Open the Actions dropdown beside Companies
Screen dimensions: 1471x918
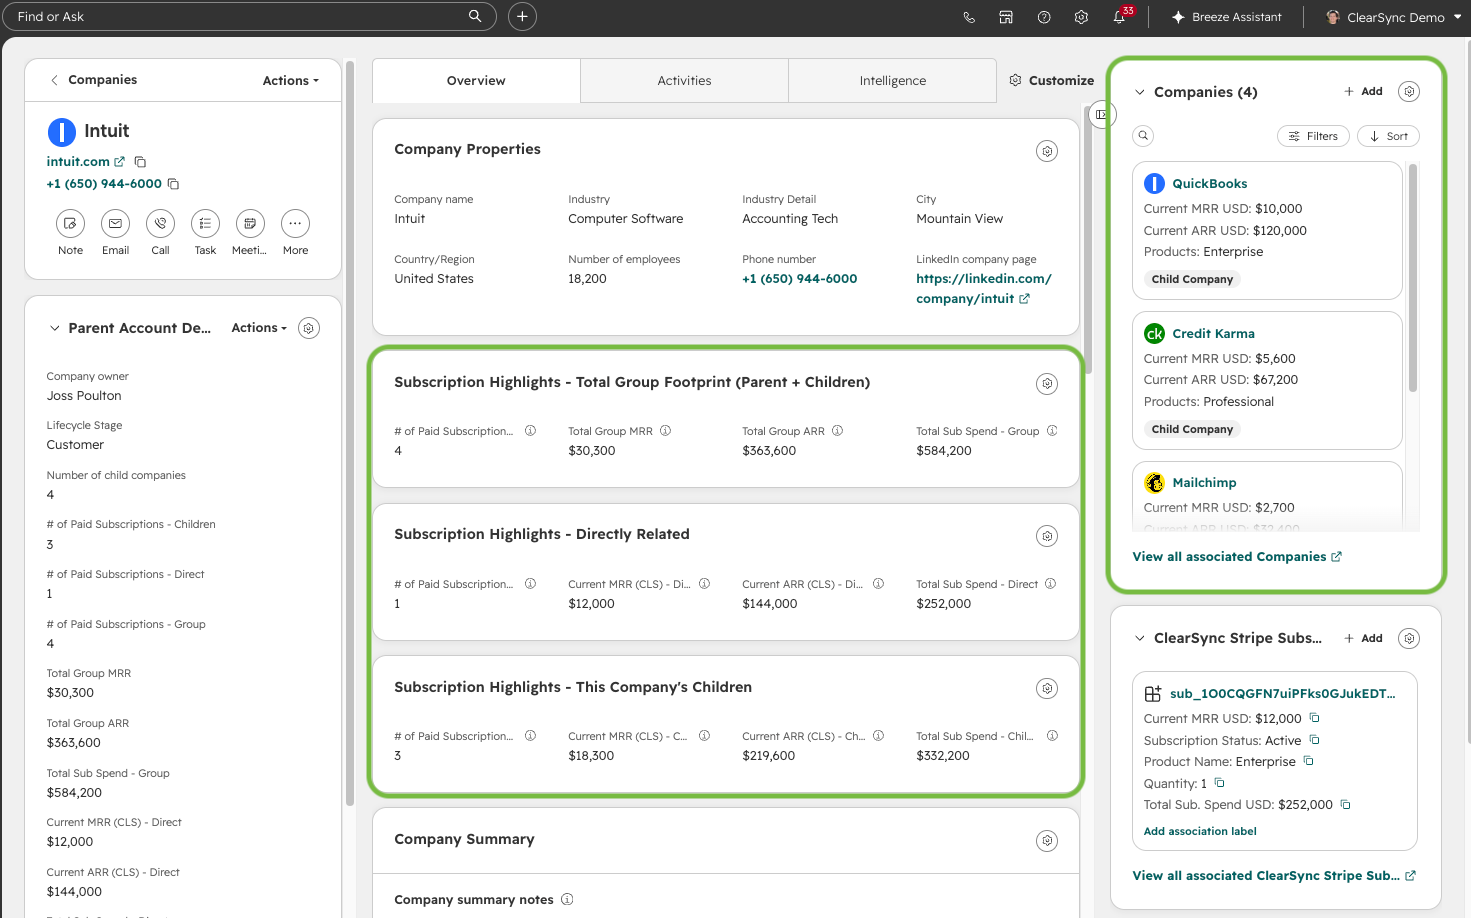pos(291,81)
